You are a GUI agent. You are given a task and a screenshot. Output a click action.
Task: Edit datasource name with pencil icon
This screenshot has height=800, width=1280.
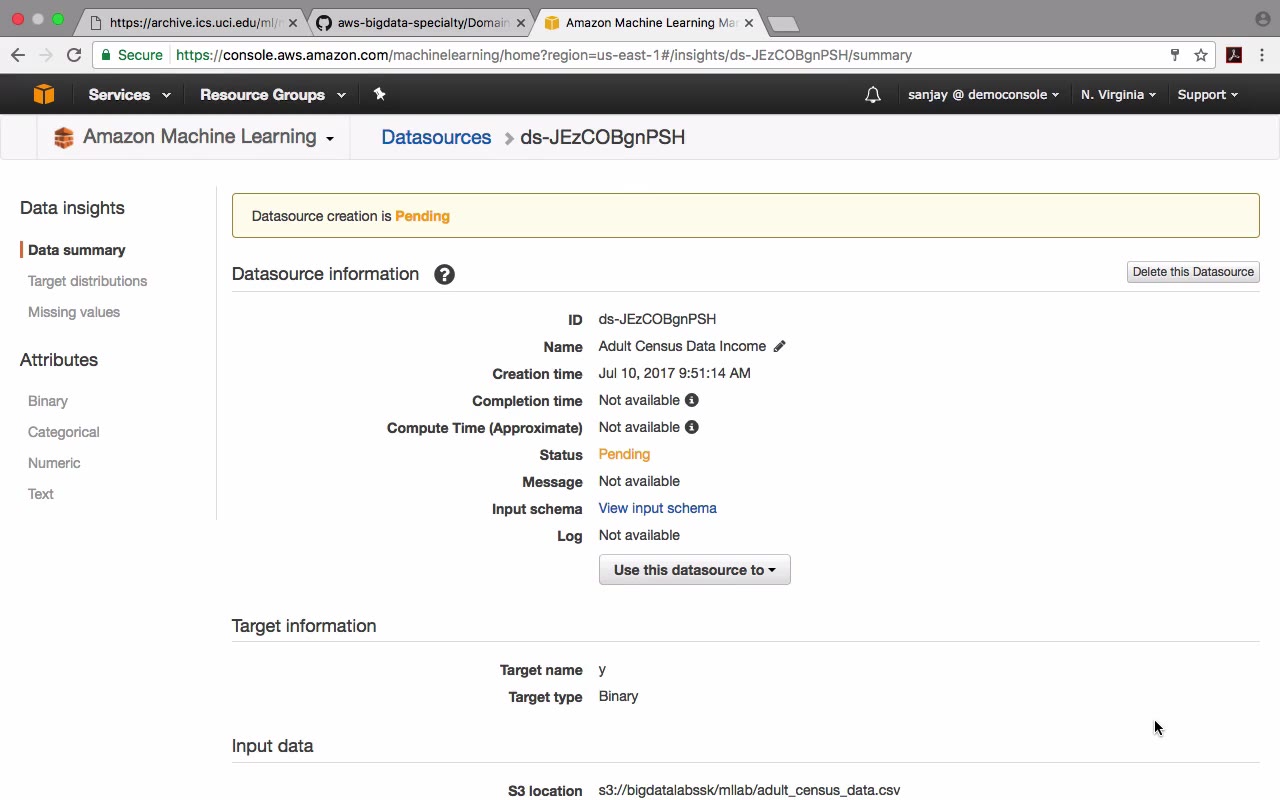[x=779, y=346]
